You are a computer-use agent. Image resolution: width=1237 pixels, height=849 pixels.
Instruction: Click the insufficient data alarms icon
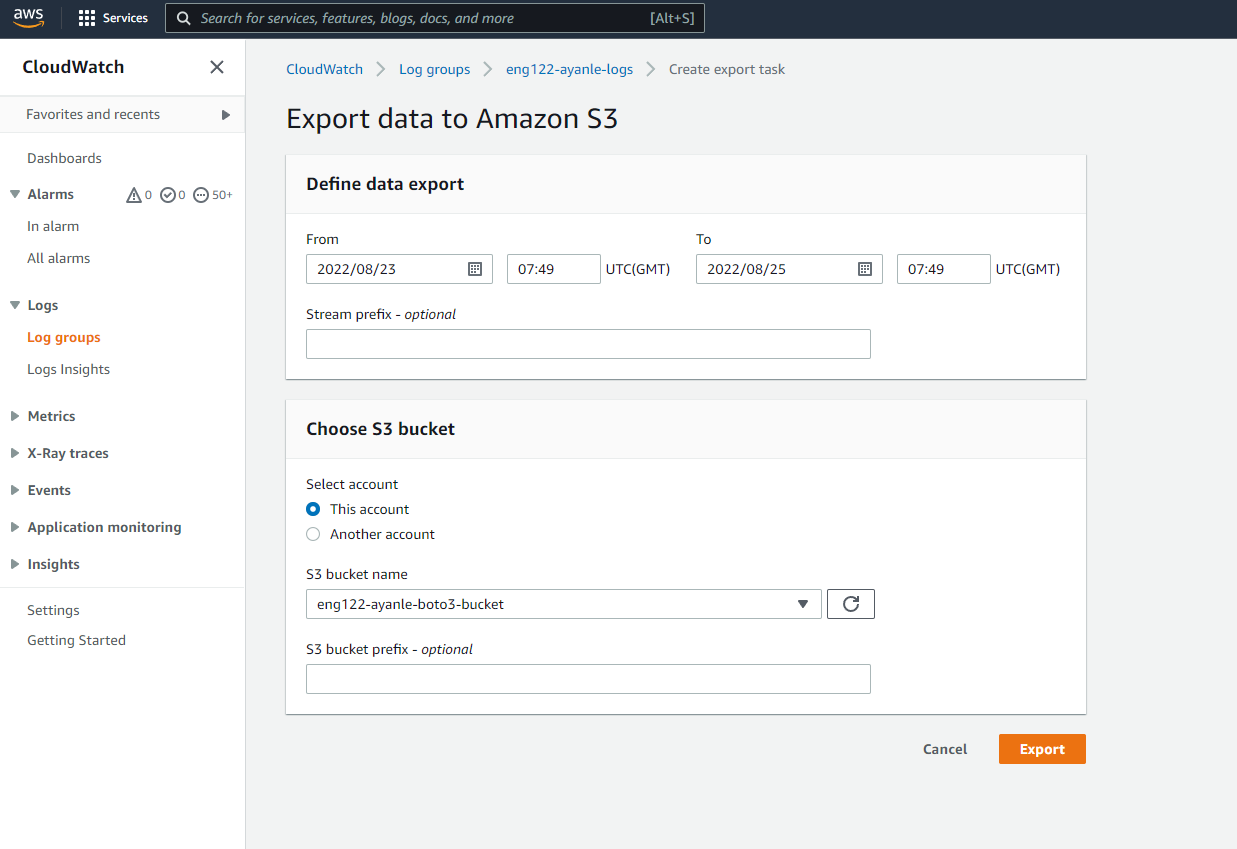point(201,195)
